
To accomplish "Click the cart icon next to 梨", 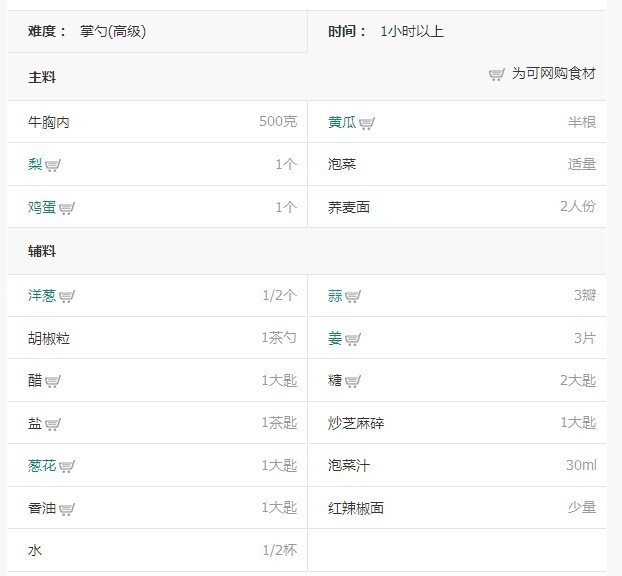I will (53, 165).
